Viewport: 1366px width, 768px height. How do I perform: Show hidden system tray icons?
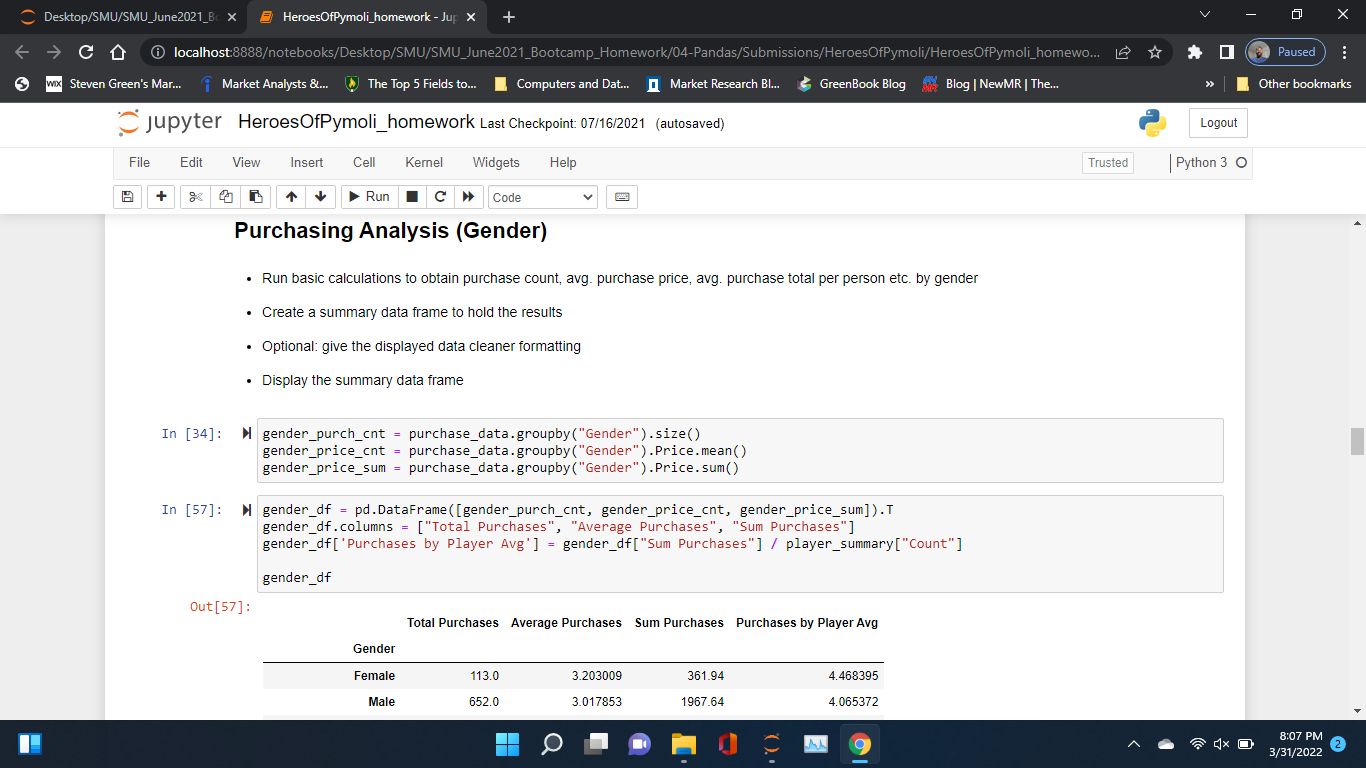pyautogui.click(x=1134, y=744)
